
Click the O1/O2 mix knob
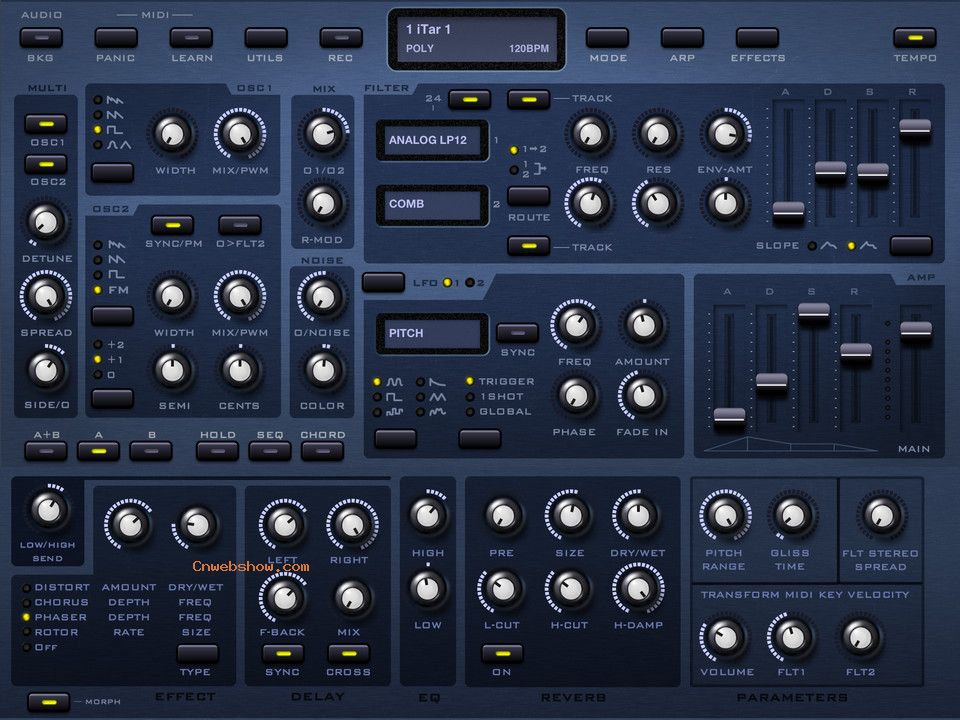coord(323,133)
